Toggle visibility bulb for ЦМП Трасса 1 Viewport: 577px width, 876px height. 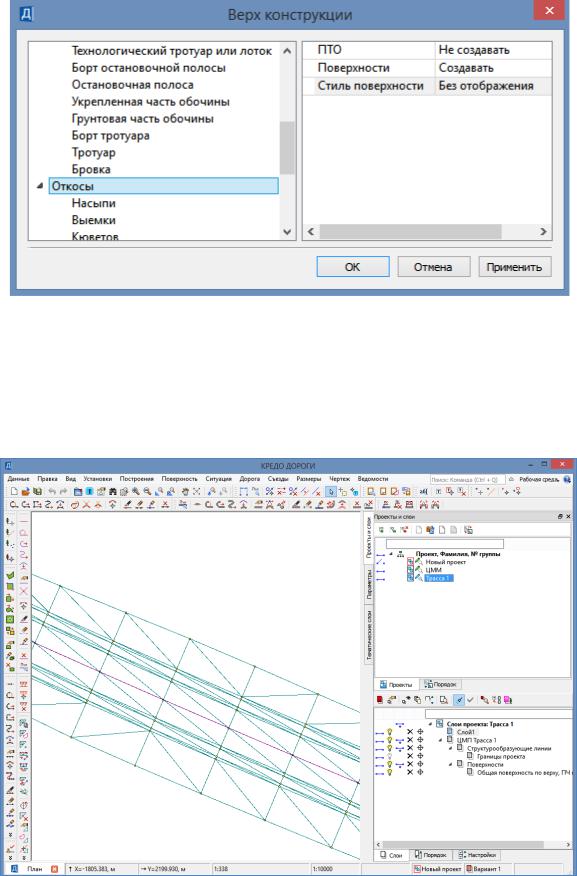click(x=389, y=740)
